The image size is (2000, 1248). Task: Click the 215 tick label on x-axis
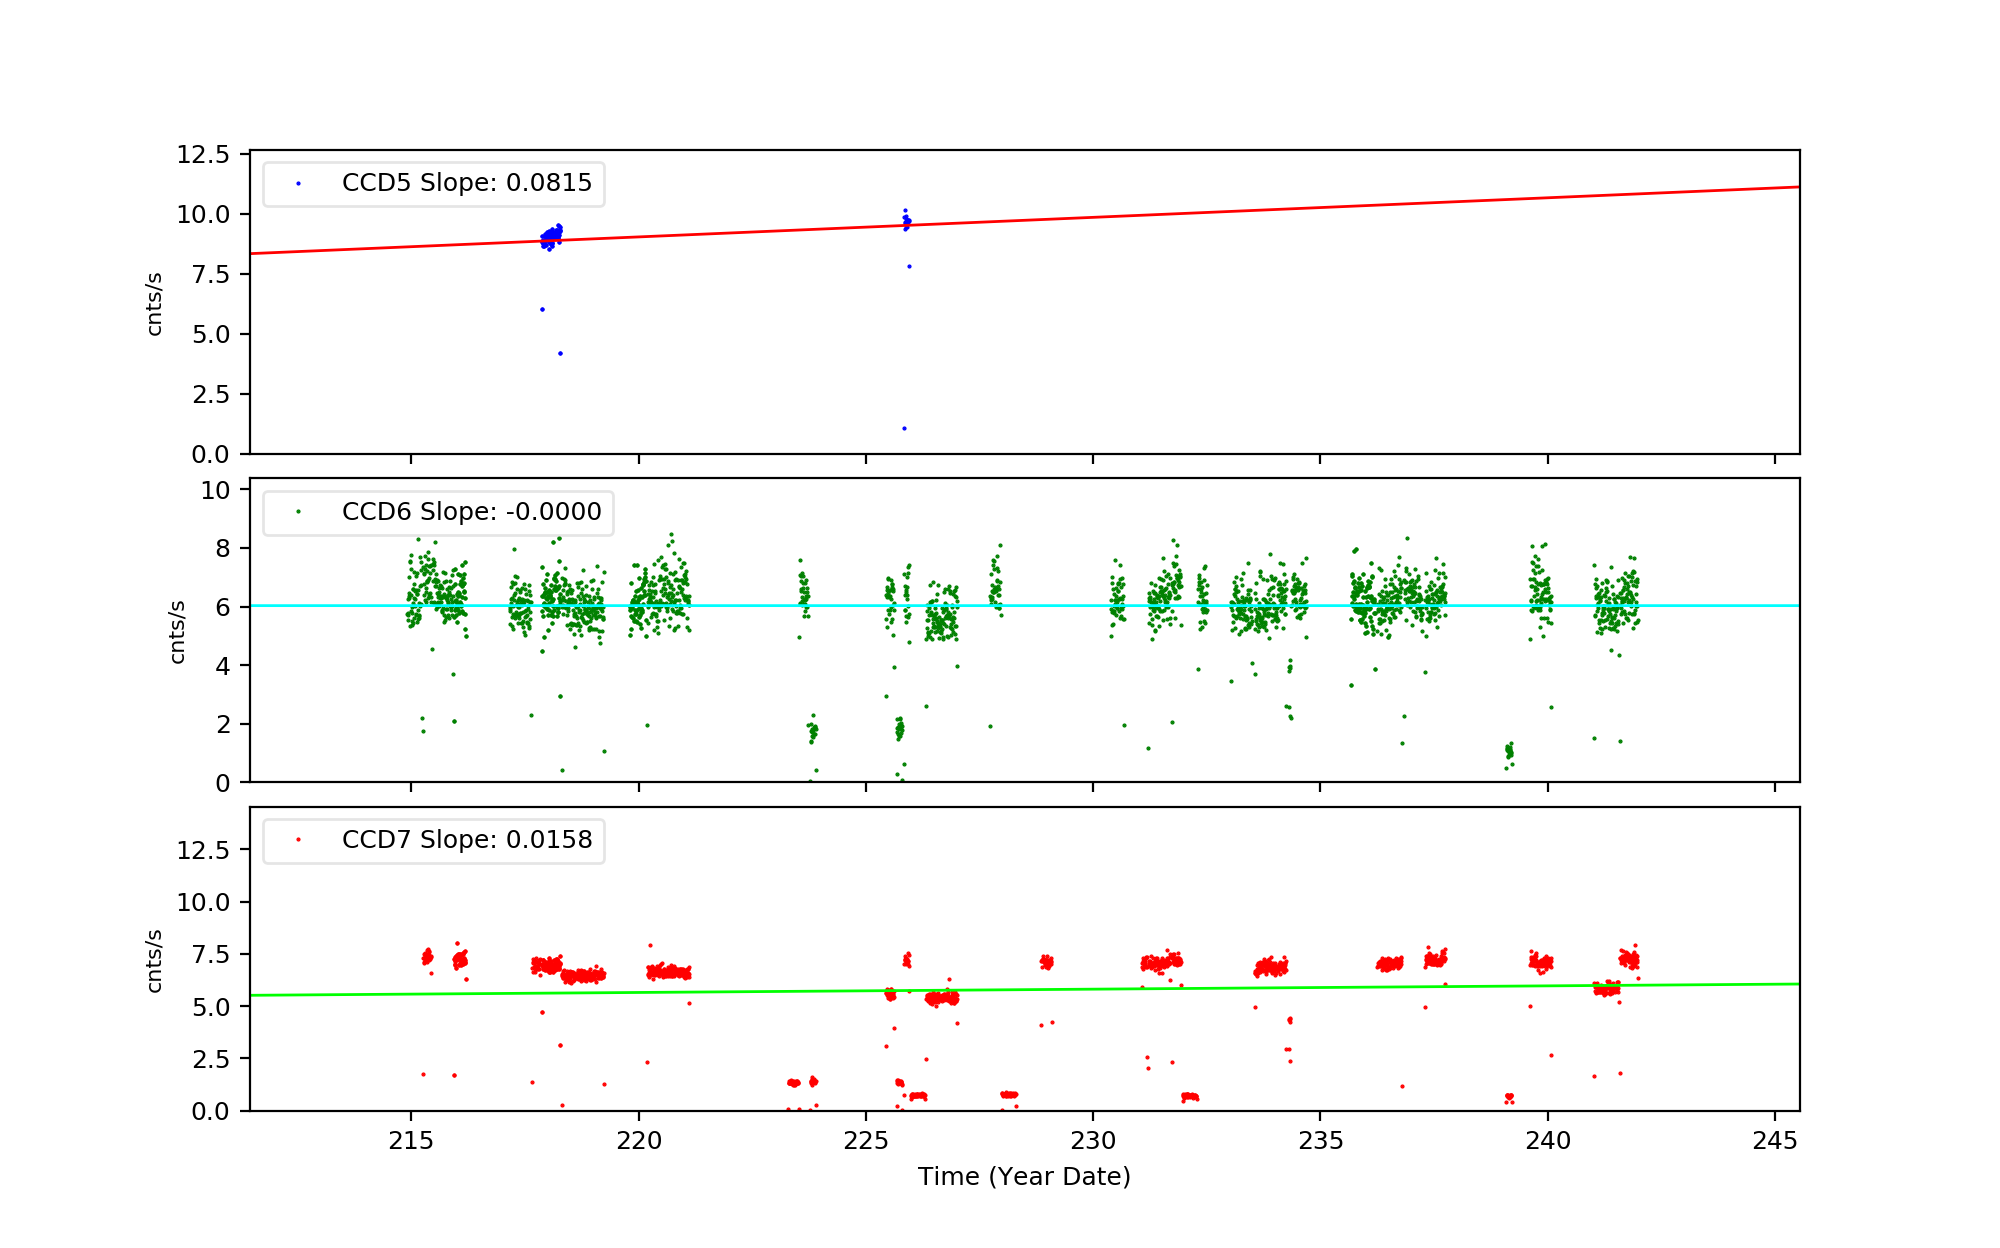(x=410, y=1140)
